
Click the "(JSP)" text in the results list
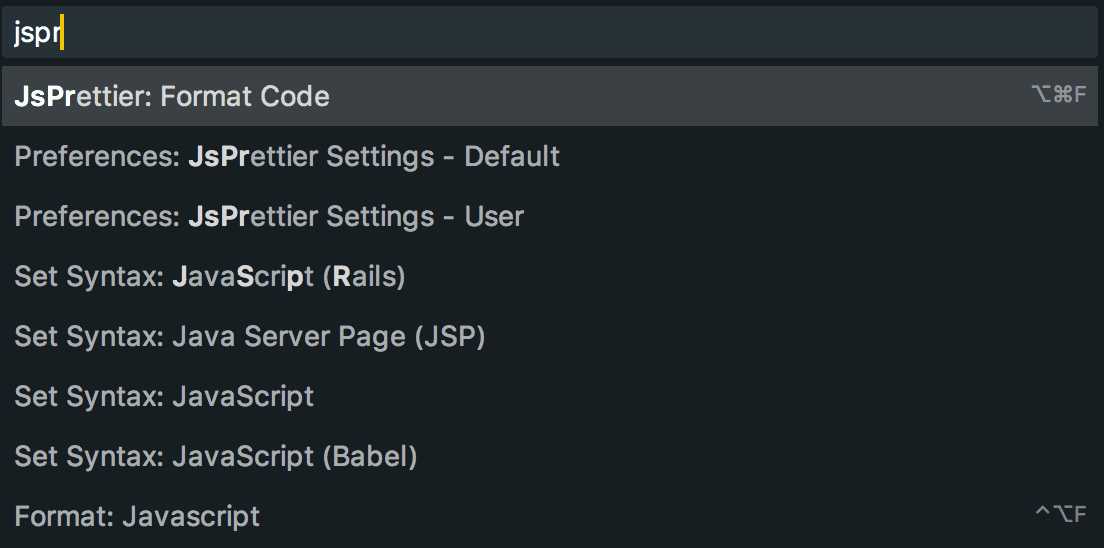449,336
